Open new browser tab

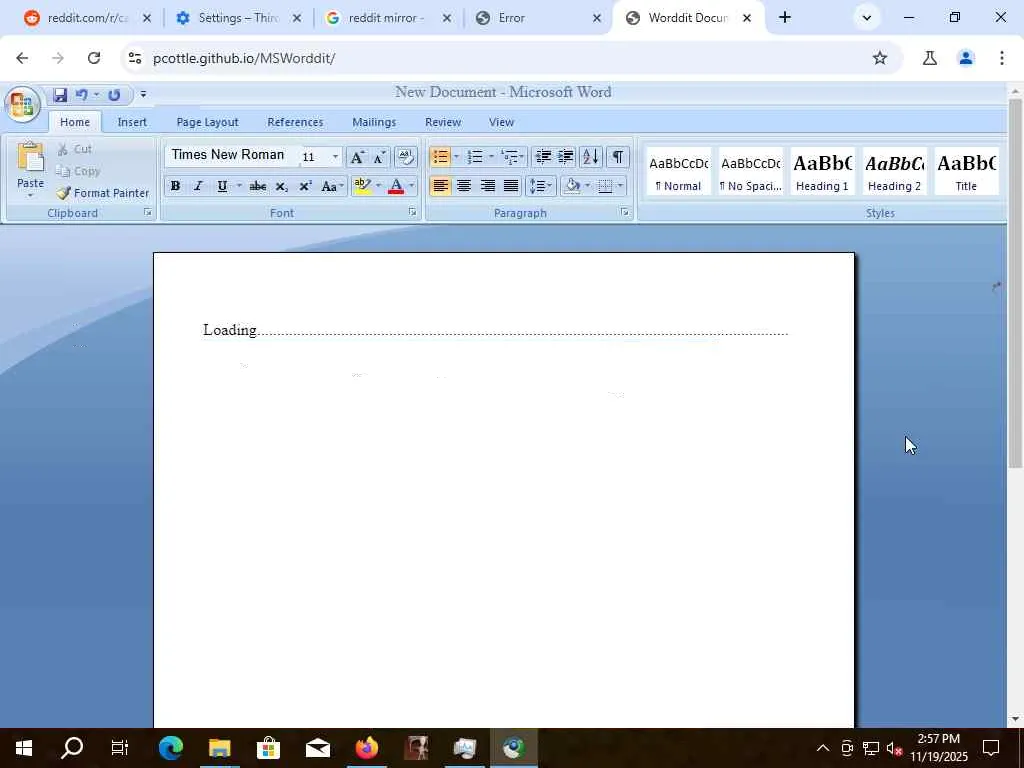(x=785, y=18)
